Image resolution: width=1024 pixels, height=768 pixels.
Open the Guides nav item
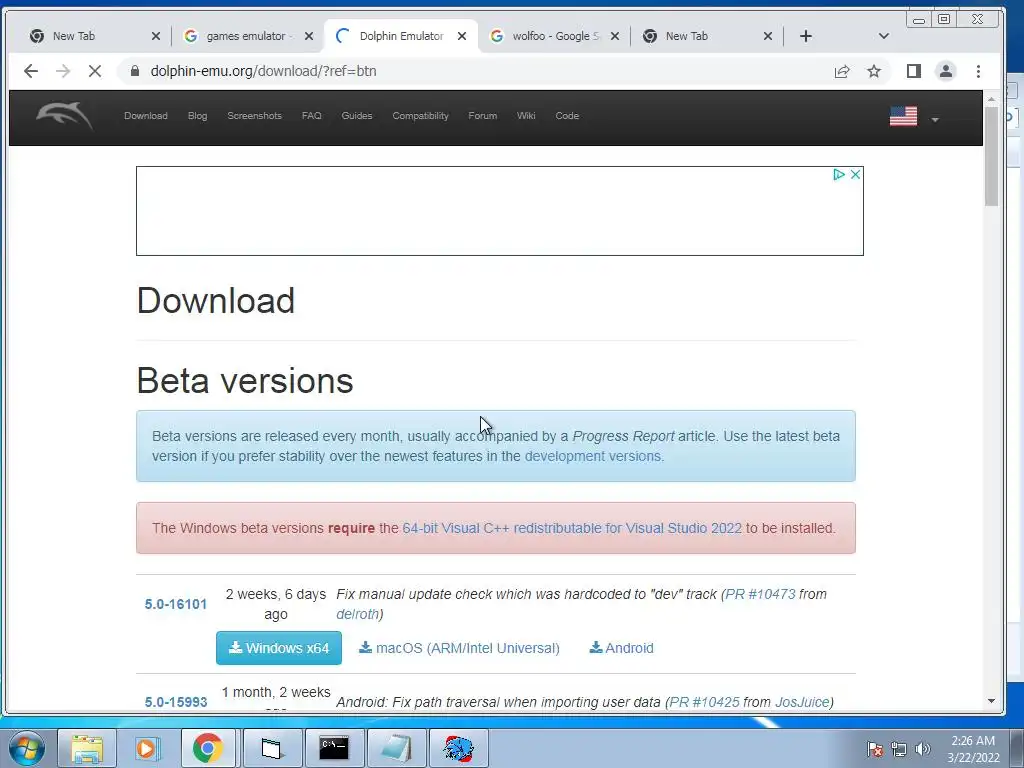click(x=357, y=116)
